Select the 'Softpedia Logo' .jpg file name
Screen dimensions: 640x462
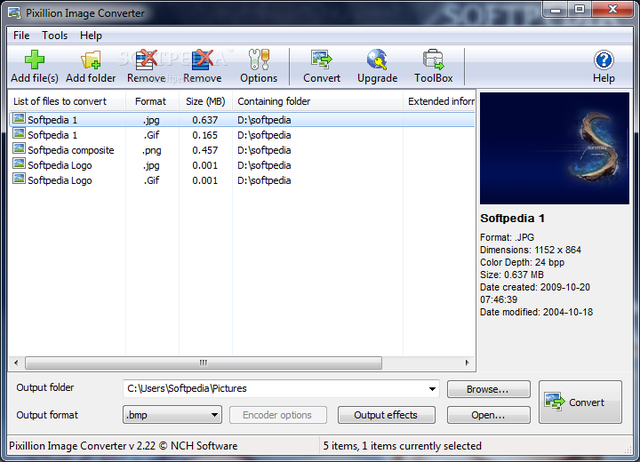click(x=60, y=165)
